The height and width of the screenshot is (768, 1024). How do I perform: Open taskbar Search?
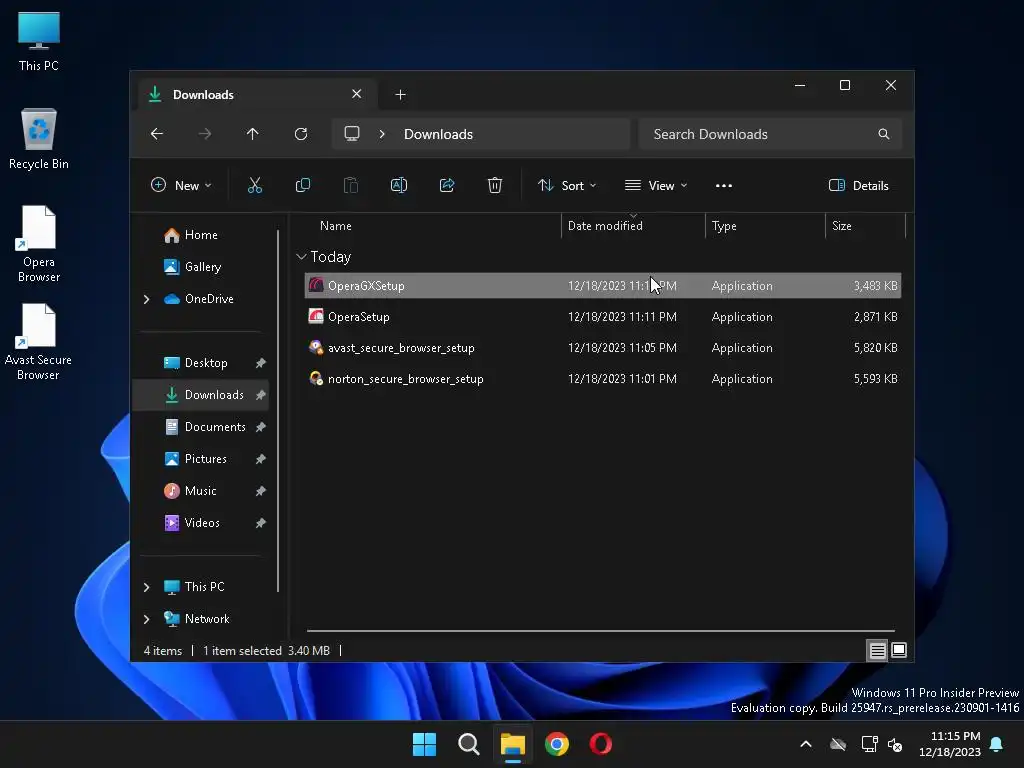468,744
